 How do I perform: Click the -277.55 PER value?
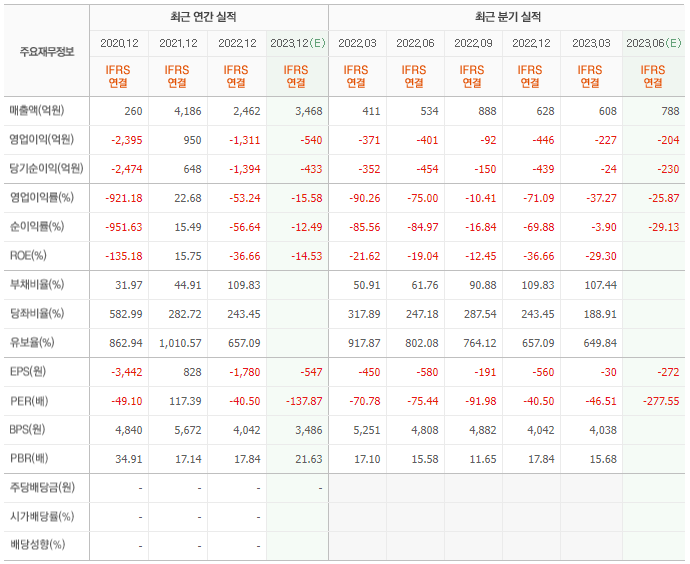[x=661, y=401]
